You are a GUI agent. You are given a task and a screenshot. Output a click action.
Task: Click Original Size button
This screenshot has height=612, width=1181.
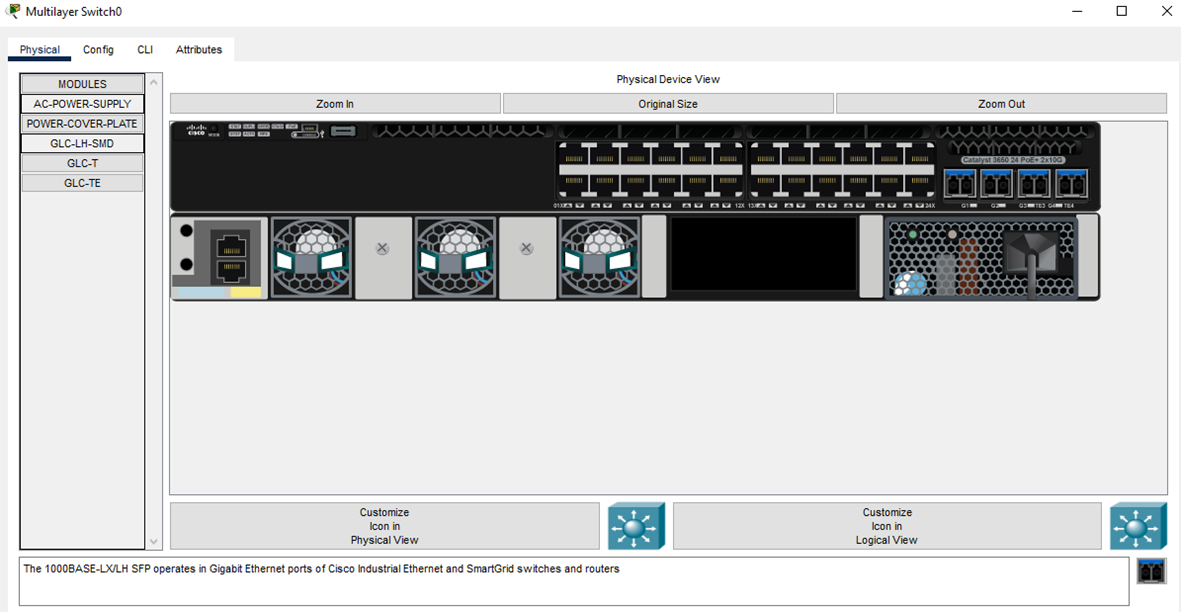click(x=668, y=104)
